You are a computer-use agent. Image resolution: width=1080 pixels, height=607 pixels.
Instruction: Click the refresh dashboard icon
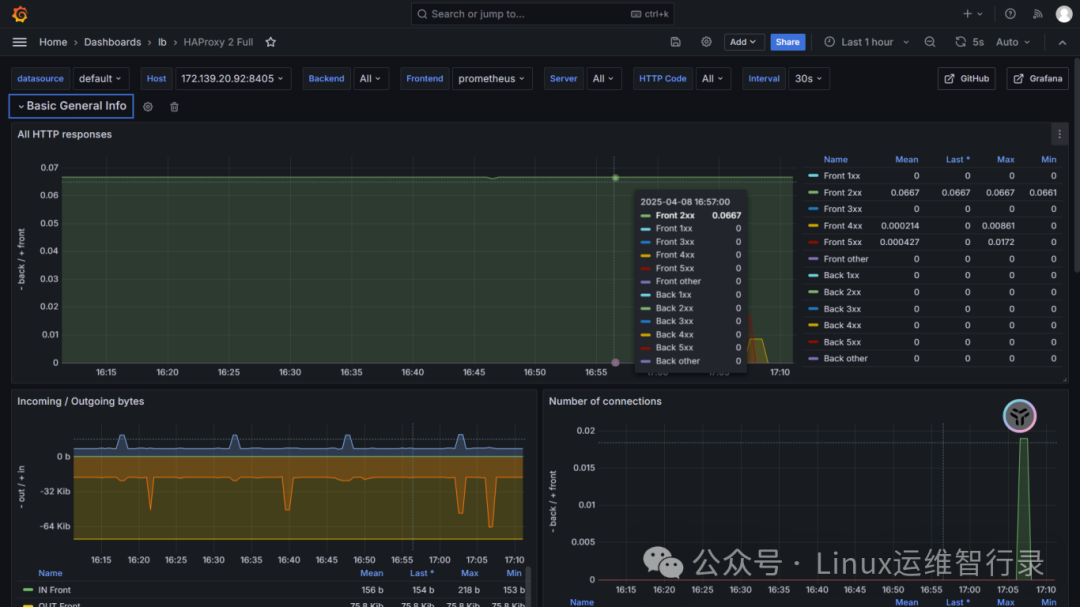tap(961, 42)
